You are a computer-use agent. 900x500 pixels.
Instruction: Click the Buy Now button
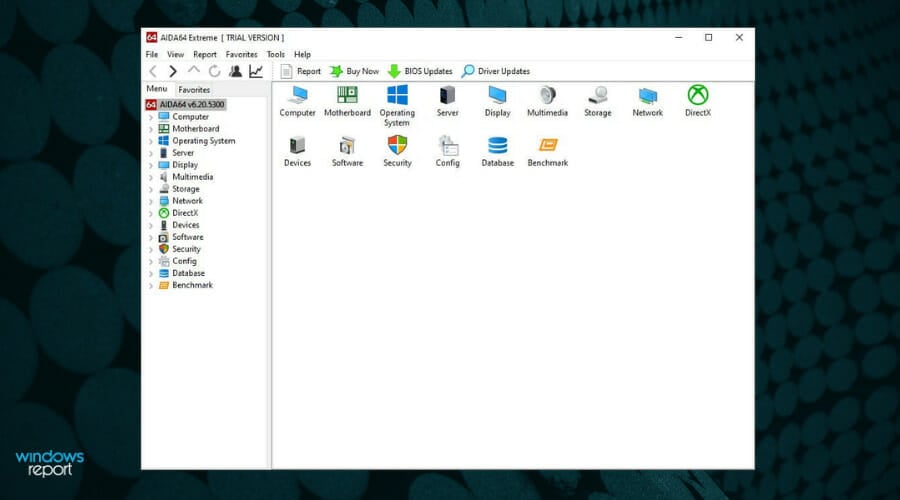click(x=354, y=71)
